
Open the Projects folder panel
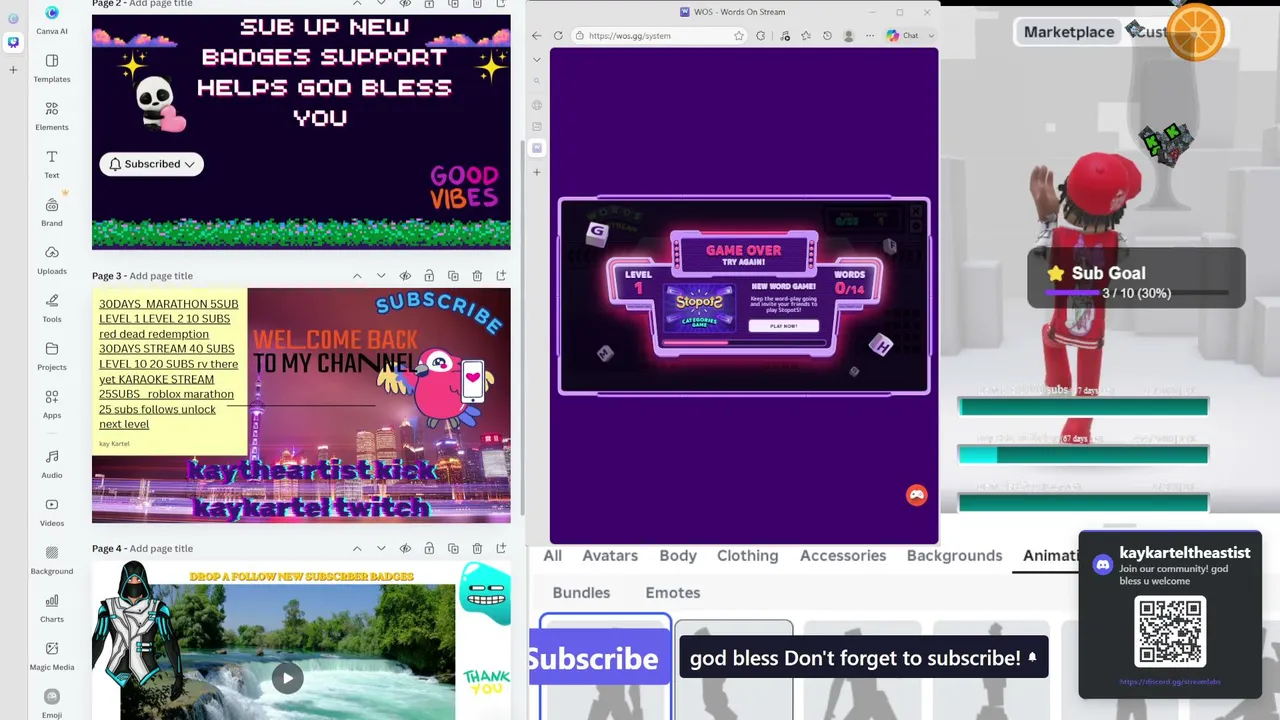point(52,355)
